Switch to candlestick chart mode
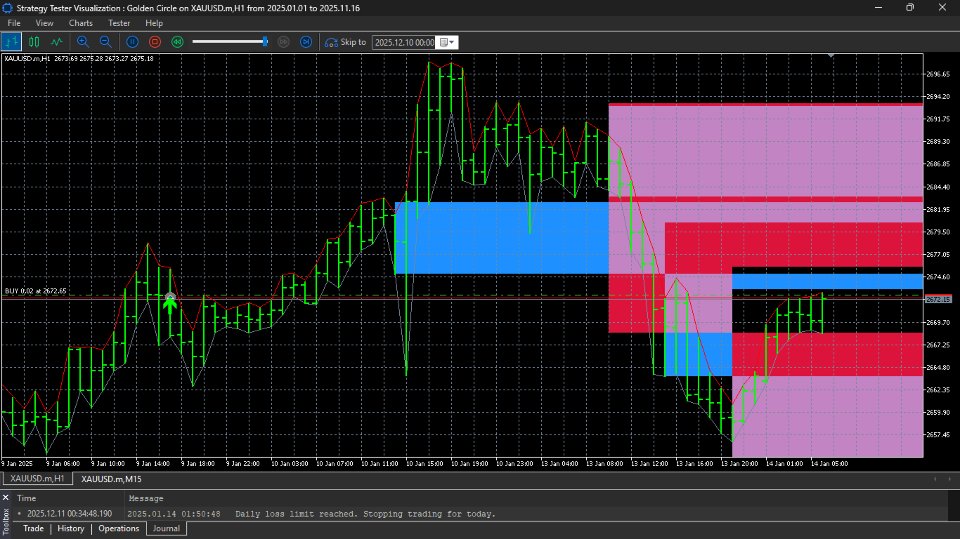Screen dimensions: 960x539 pyautogui.click(x=34, y=42)
